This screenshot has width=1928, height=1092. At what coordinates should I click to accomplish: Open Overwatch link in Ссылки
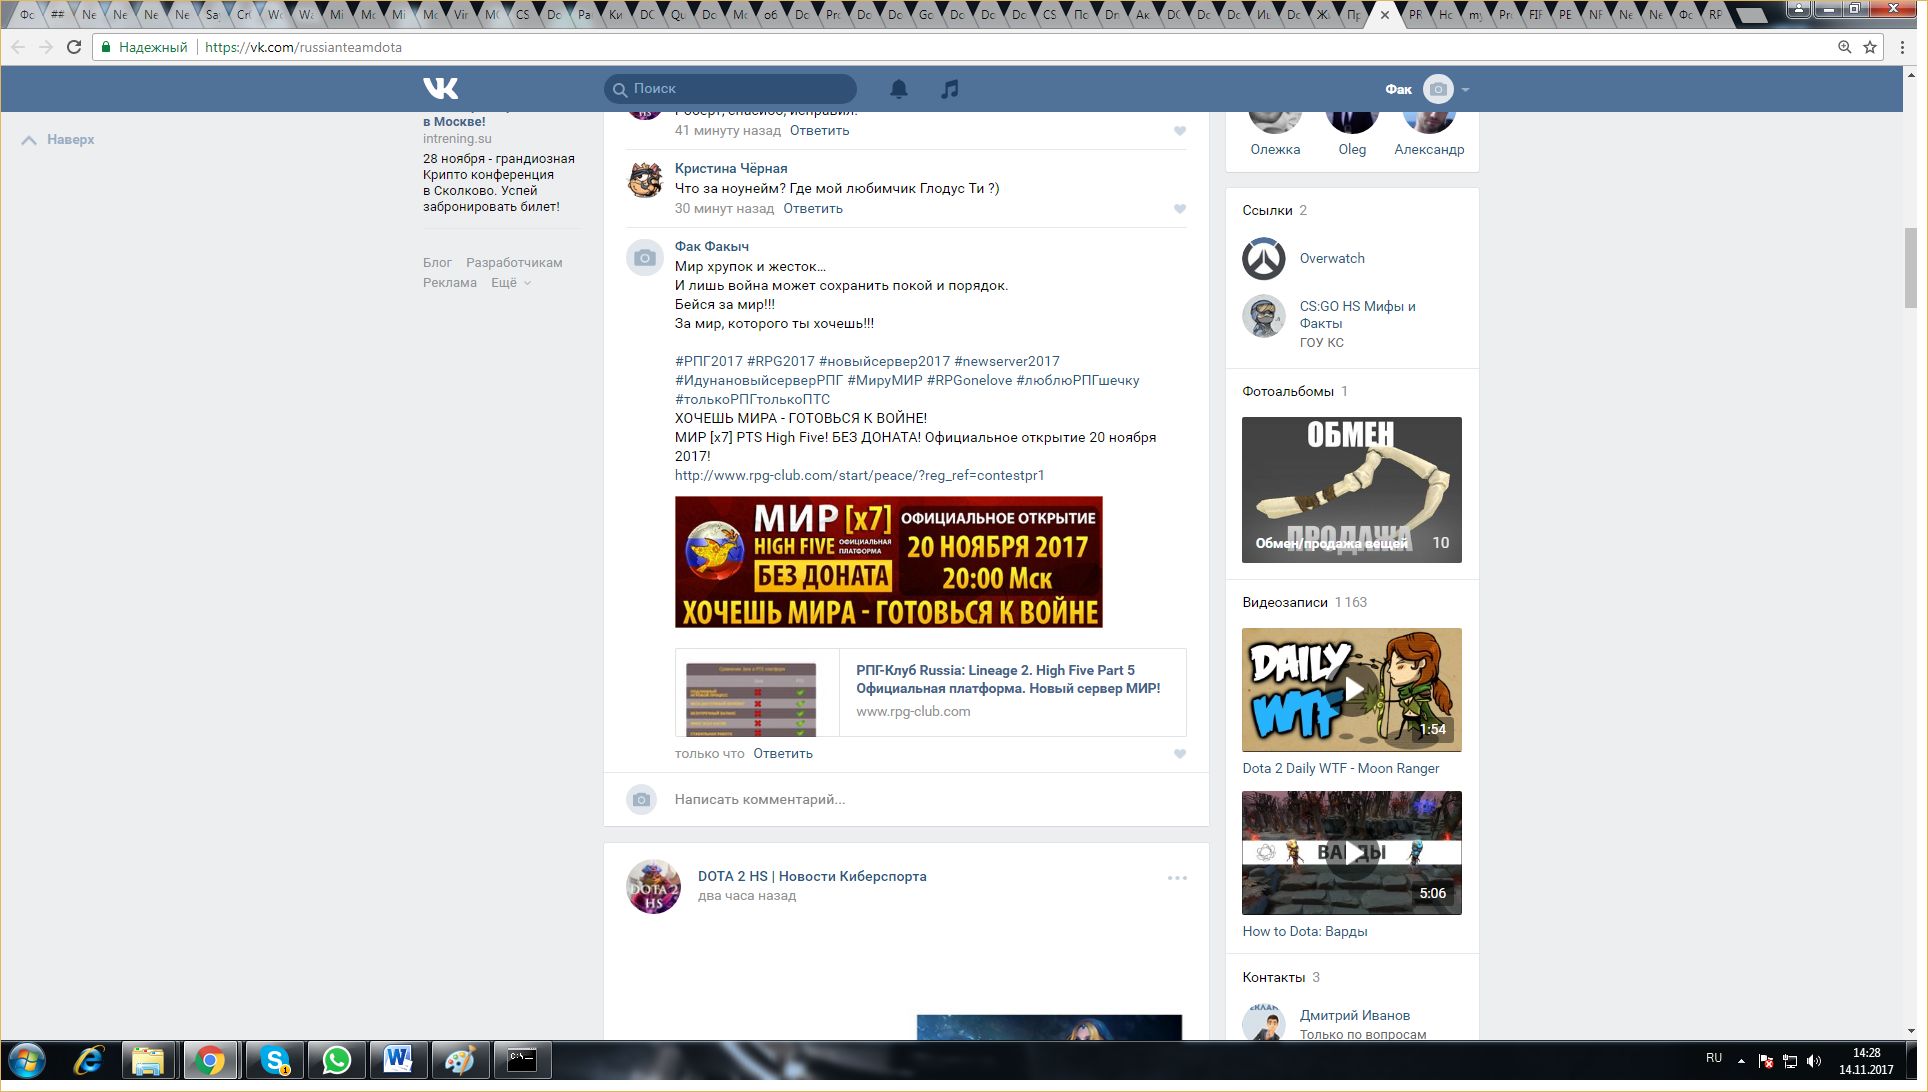point(1332,259)
